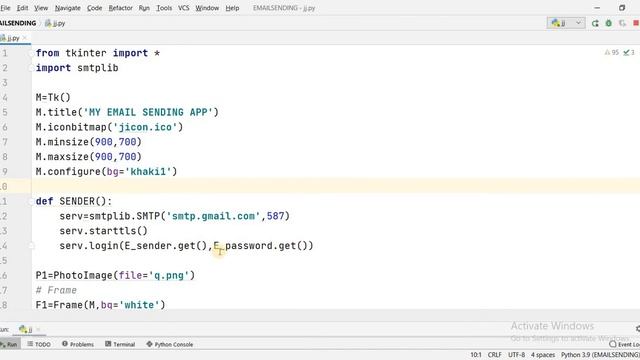The width and height of the screenshot is (640, 360).
Task: Close the jj.py editor tab
Action: click(24, 38)
